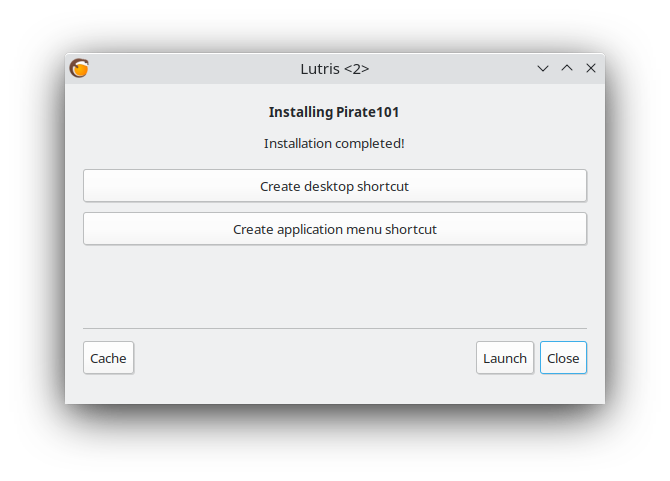Maximize the Lutris window with the up chevron

pos(567,68)
